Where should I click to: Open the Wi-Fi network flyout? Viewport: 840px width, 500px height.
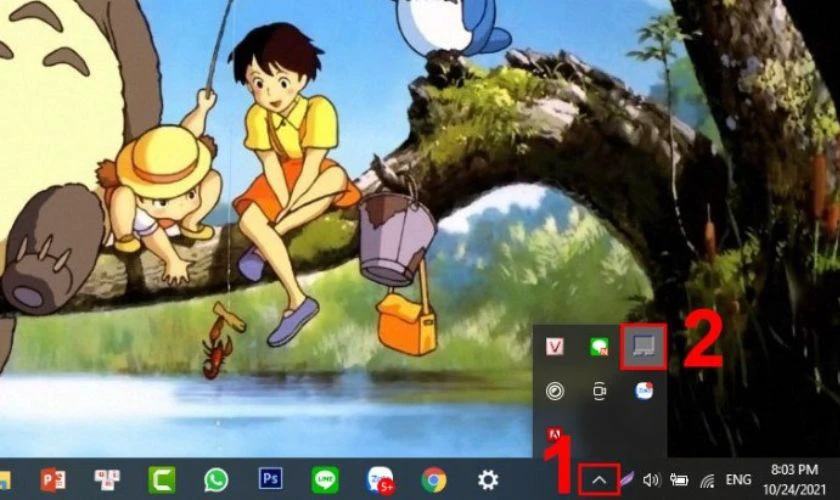coord(708,481)
